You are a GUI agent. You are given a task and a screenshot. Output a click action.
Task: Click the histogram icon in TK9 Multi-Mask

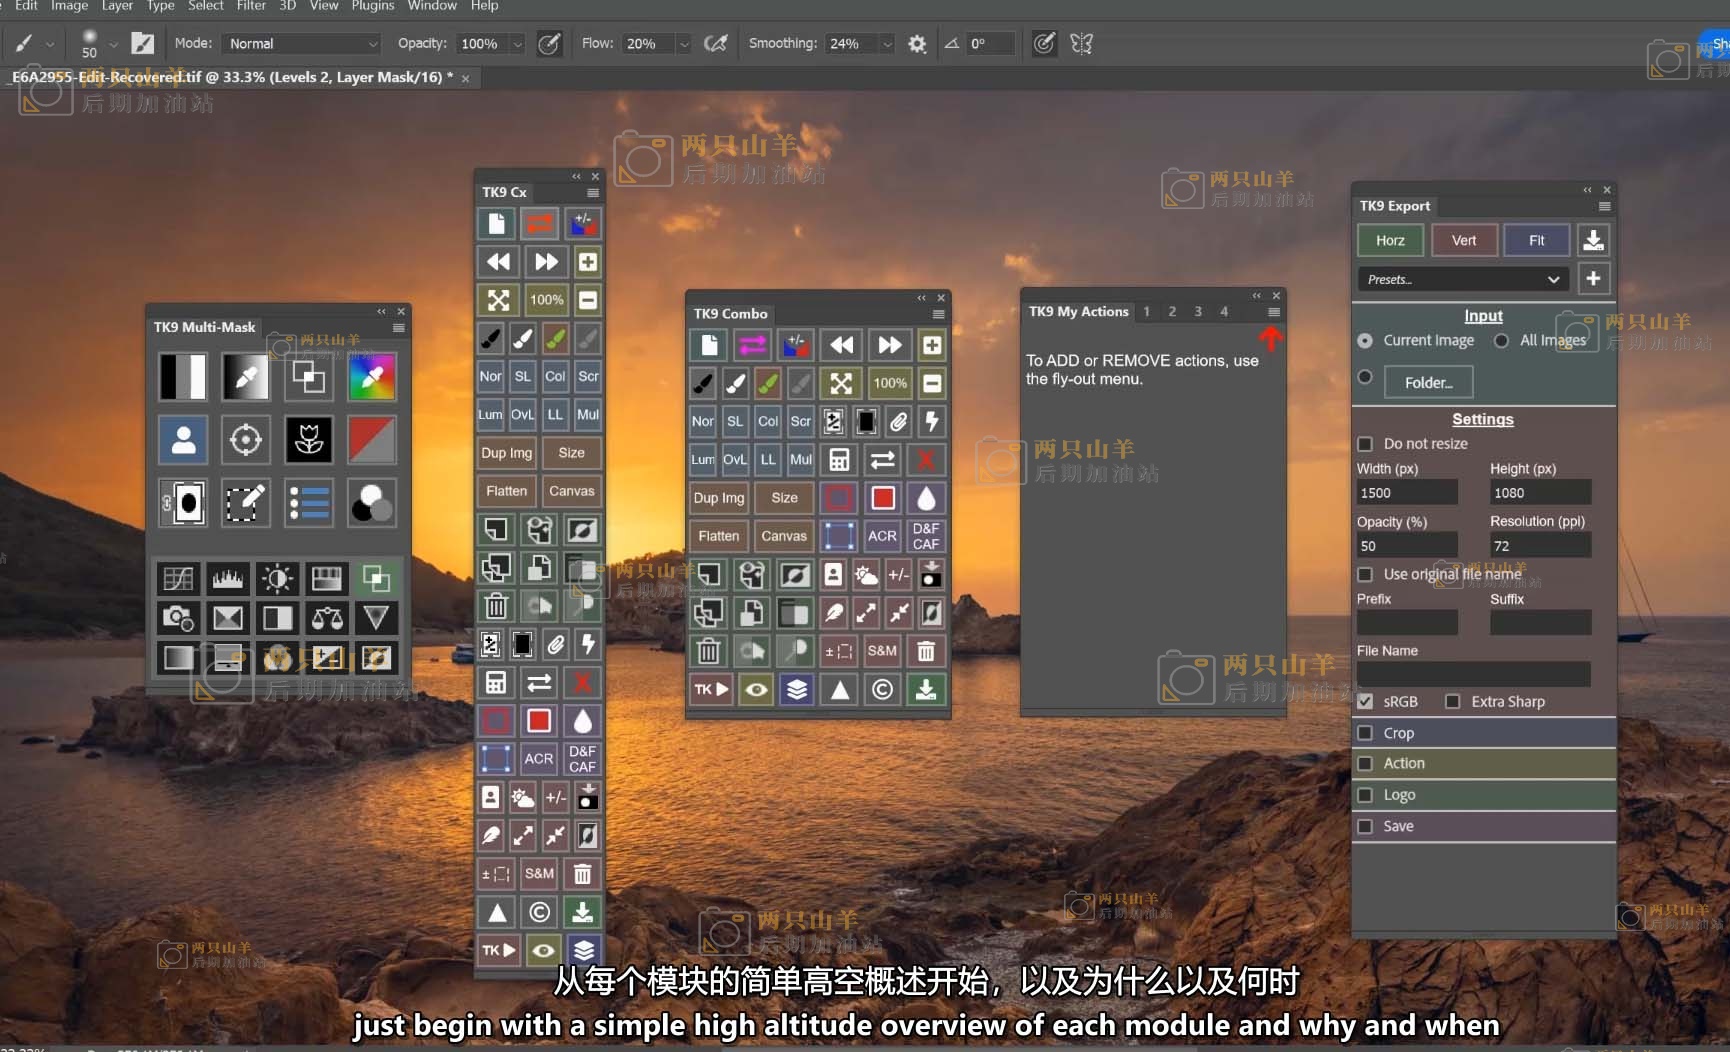tap(228, 578)
